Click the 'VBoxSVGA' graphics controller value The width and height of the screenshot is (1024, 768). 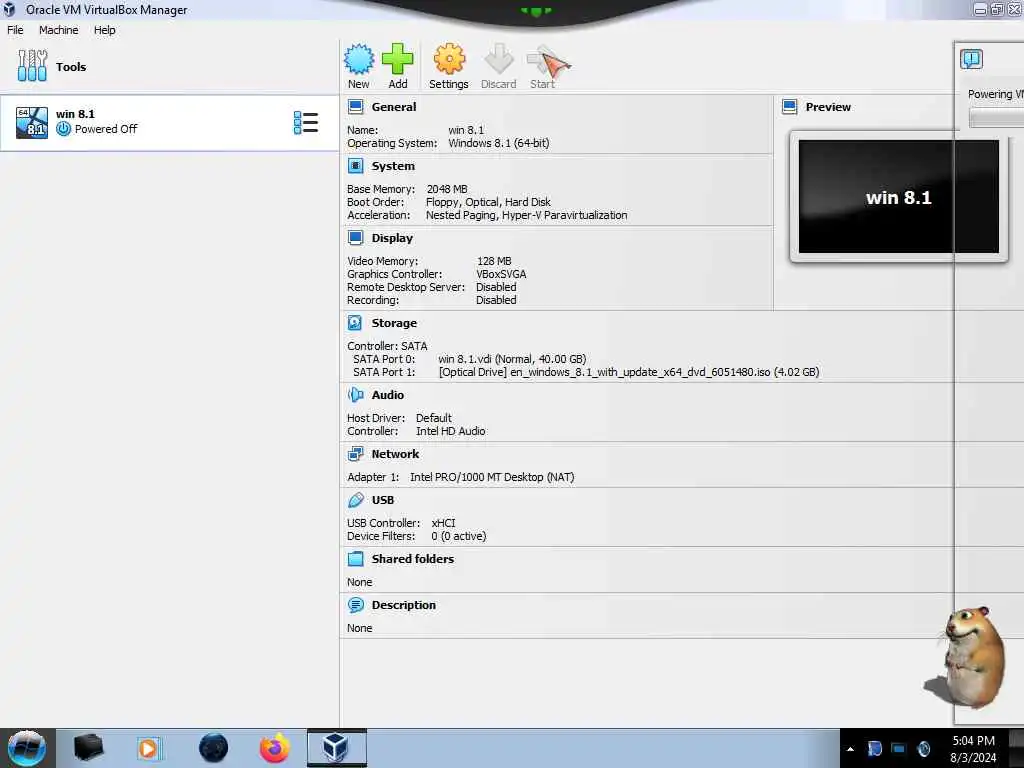point(501,274)
